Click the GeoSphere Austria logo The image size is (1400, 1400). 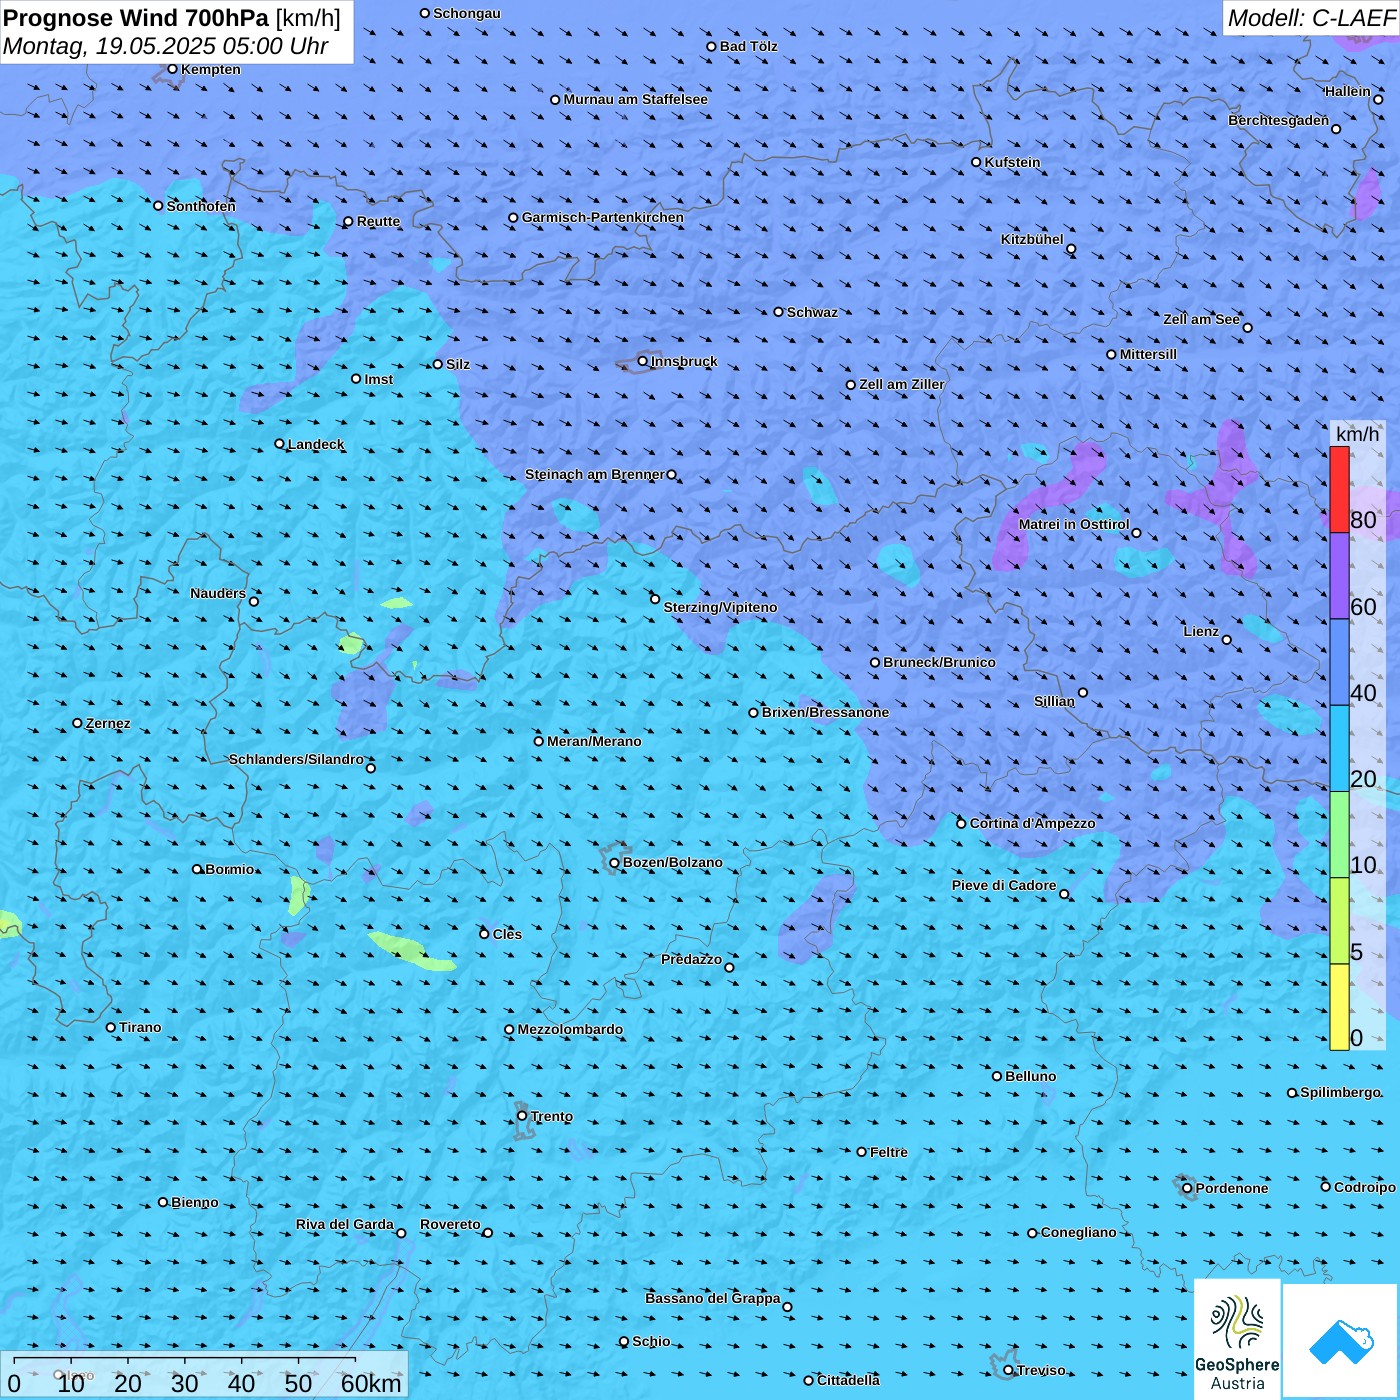[1237, 1340]
